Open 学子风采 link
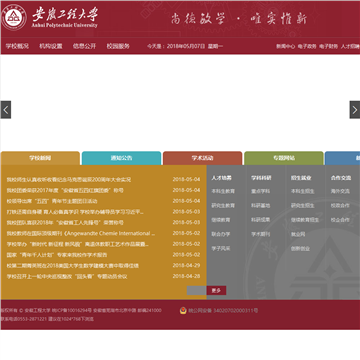Image resolution: width=360 pixels, height=360 pixels. click(x=221, y=249)
